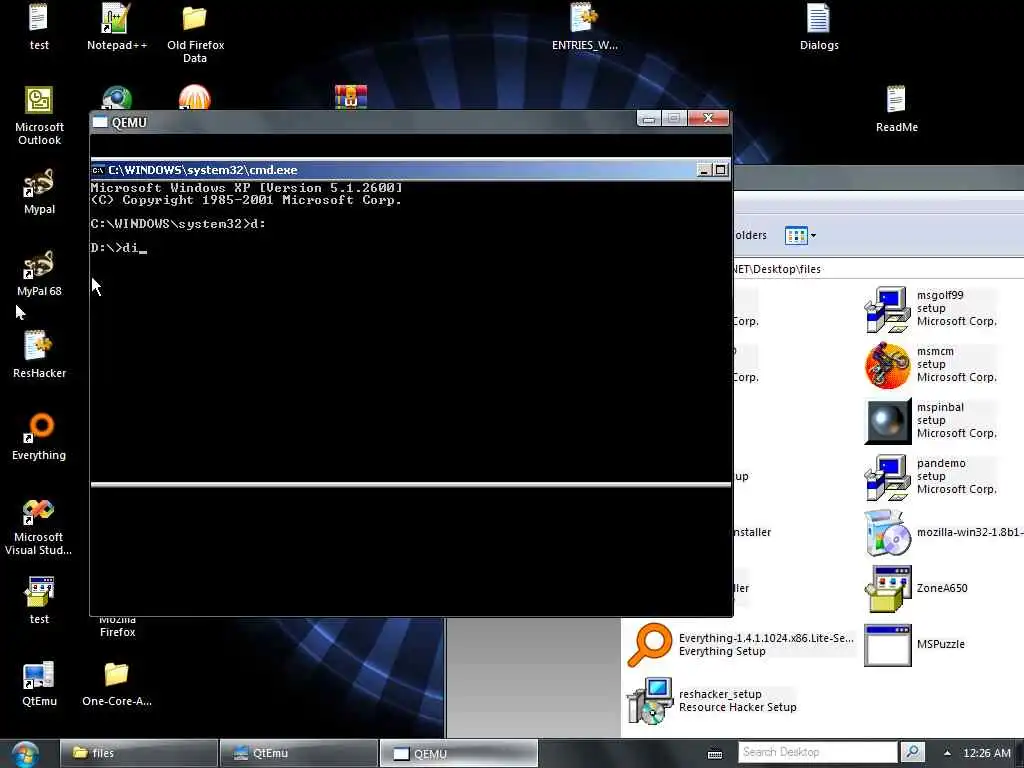
Task: Select the reshacker_setup file
Action: coord(712,701)
